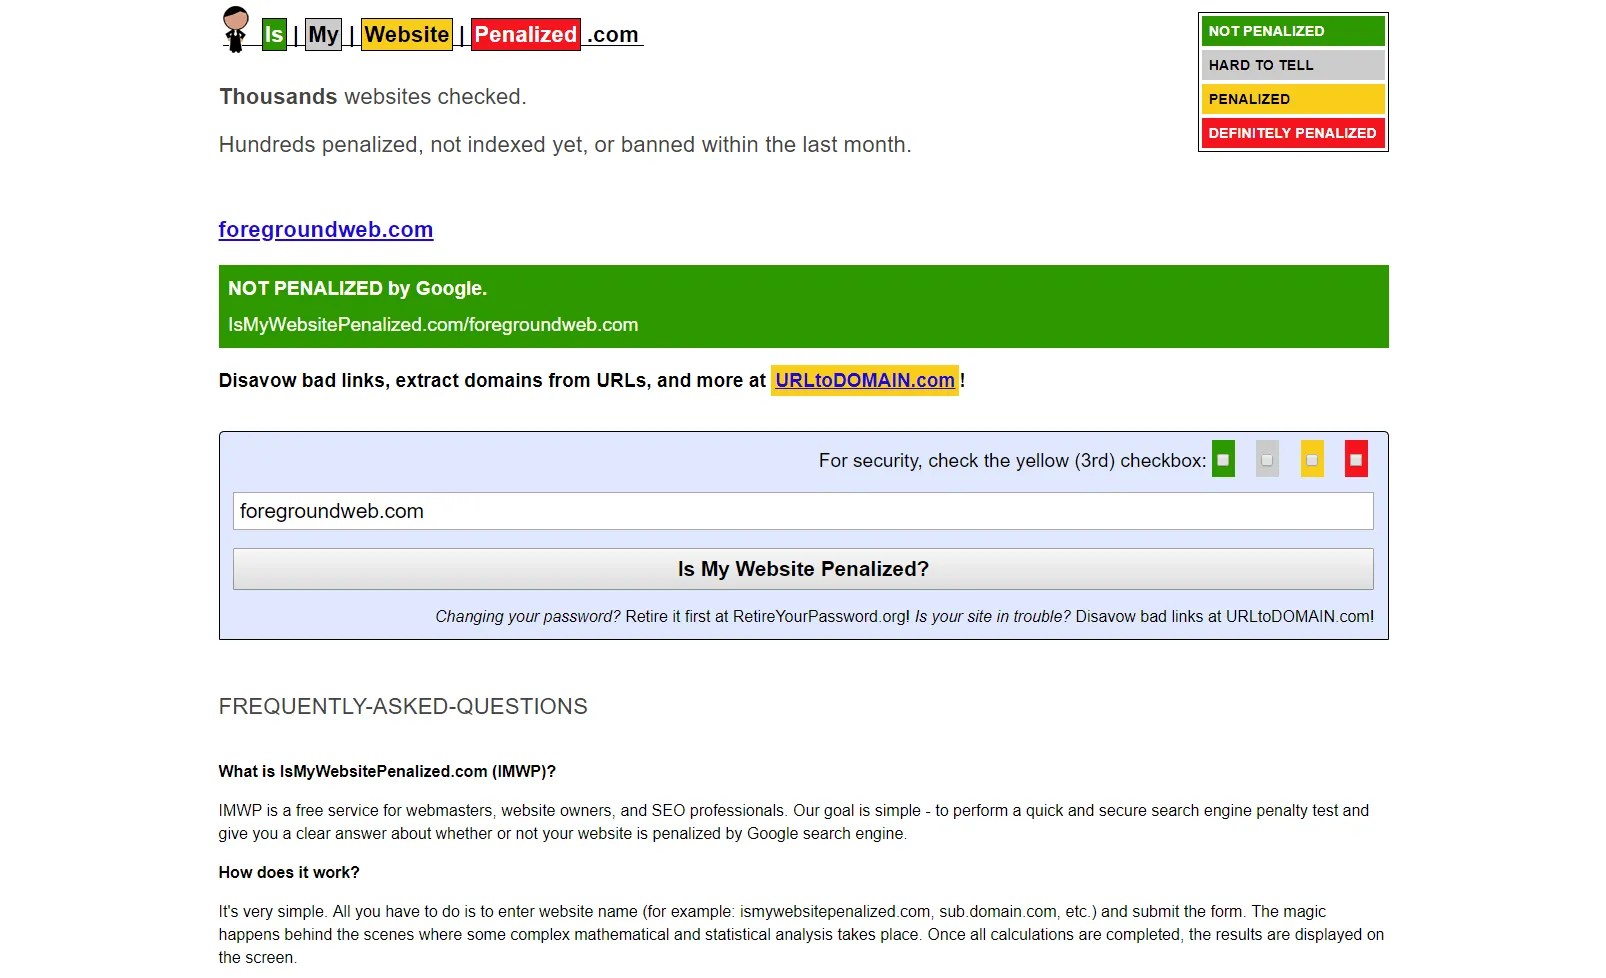
Task: Click the green 'Is' logo block
Action: click(274, 34)
